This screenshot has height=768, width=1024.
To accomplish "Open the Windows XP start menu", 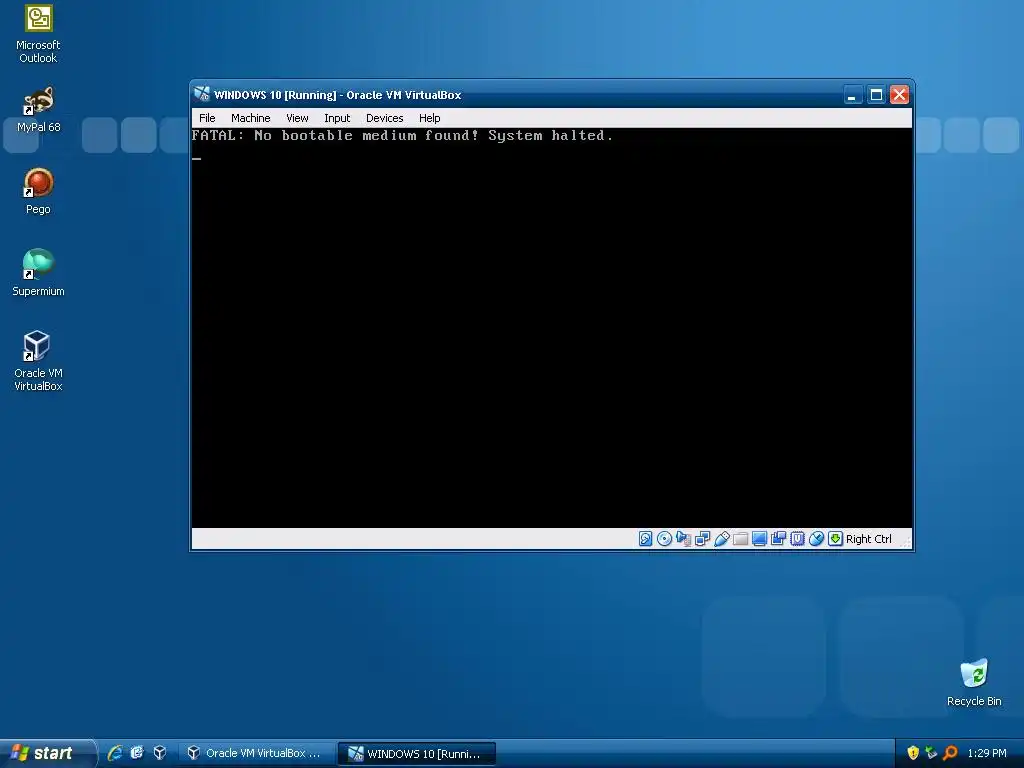I will pos(46,753).
